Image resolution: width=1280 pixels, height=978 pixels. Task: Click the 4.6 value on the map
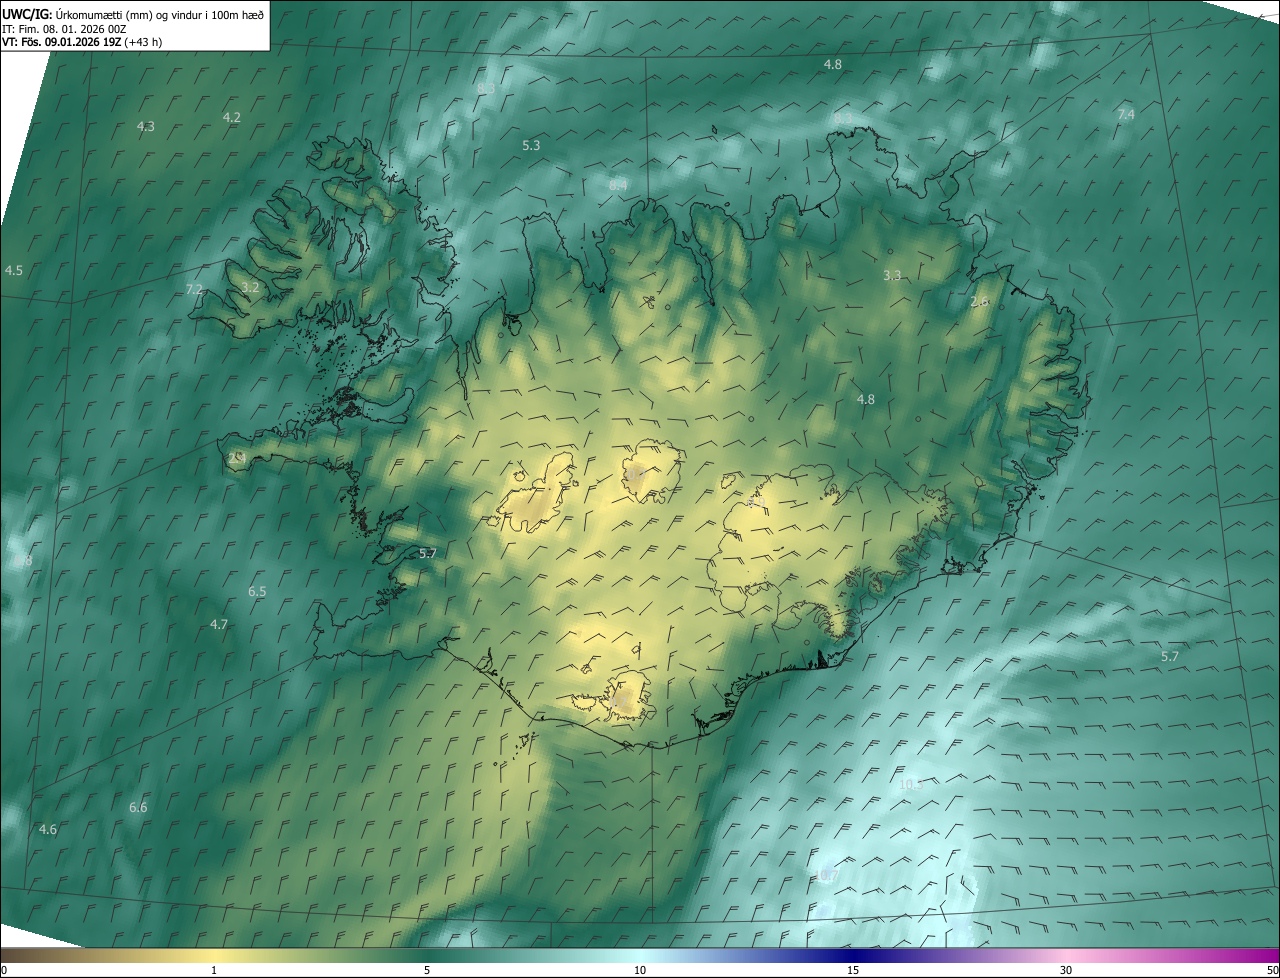point(47,830)
